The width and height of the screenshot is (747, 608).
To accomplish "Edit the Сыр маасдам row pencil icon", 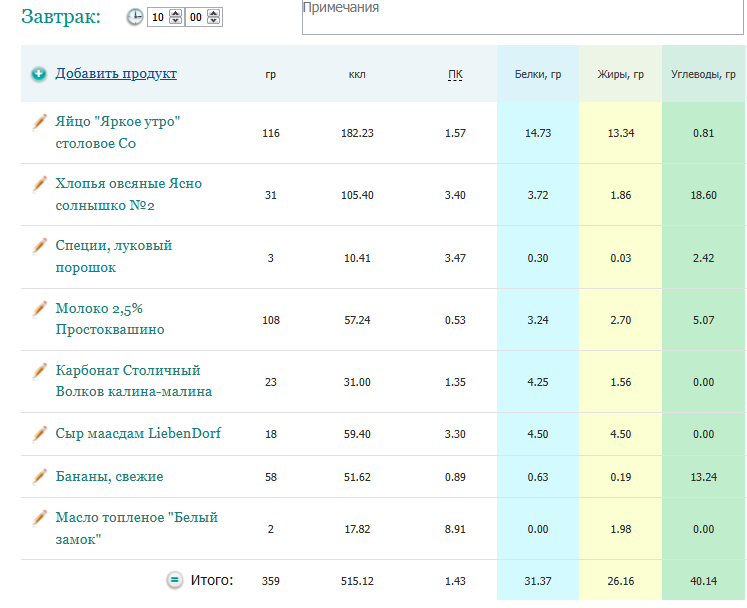I will [40, 434].
